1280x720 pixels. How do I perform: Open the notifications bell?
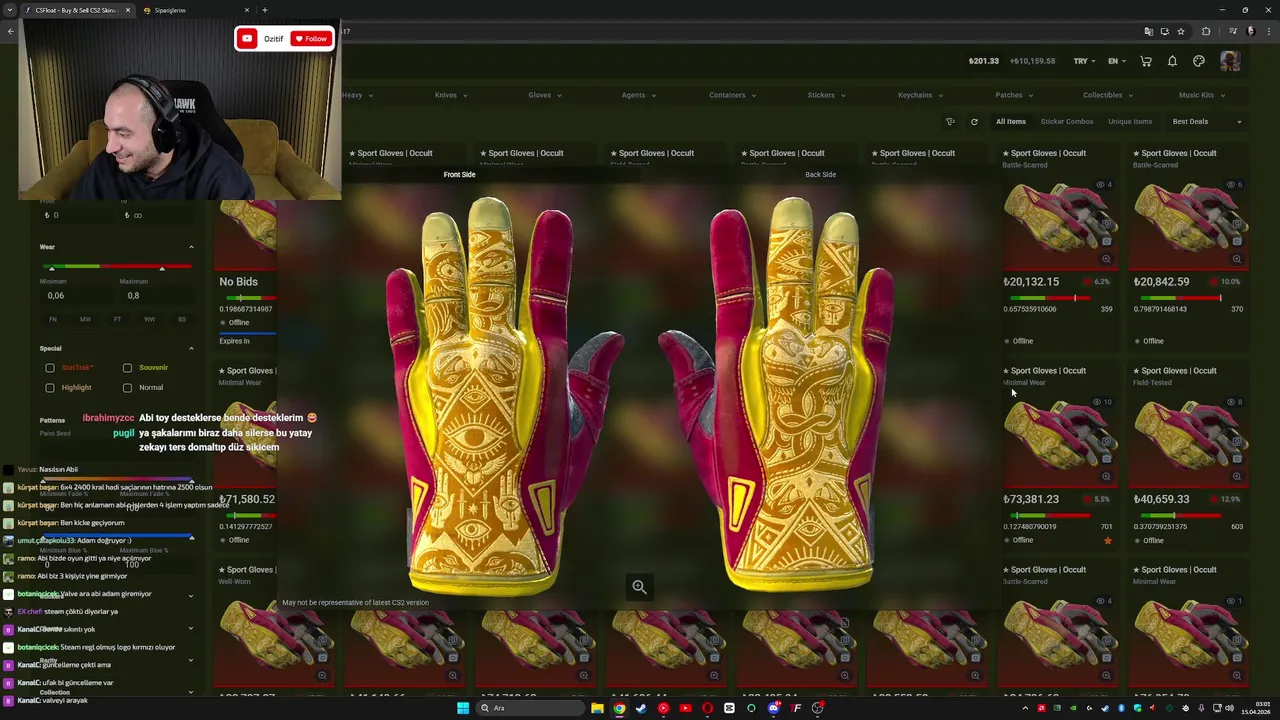coord(1172,61)
